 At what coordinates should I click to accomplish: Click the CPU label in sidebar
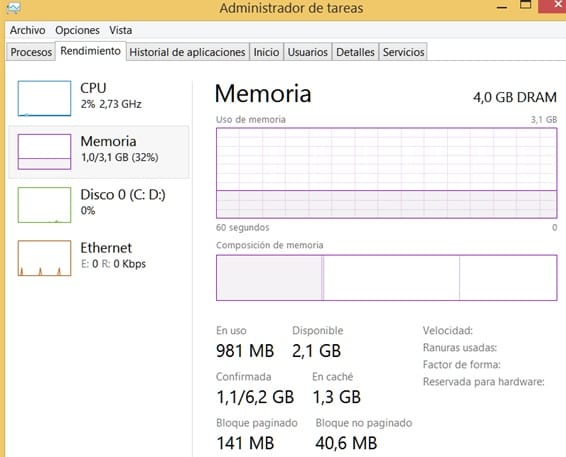point(93,88)
